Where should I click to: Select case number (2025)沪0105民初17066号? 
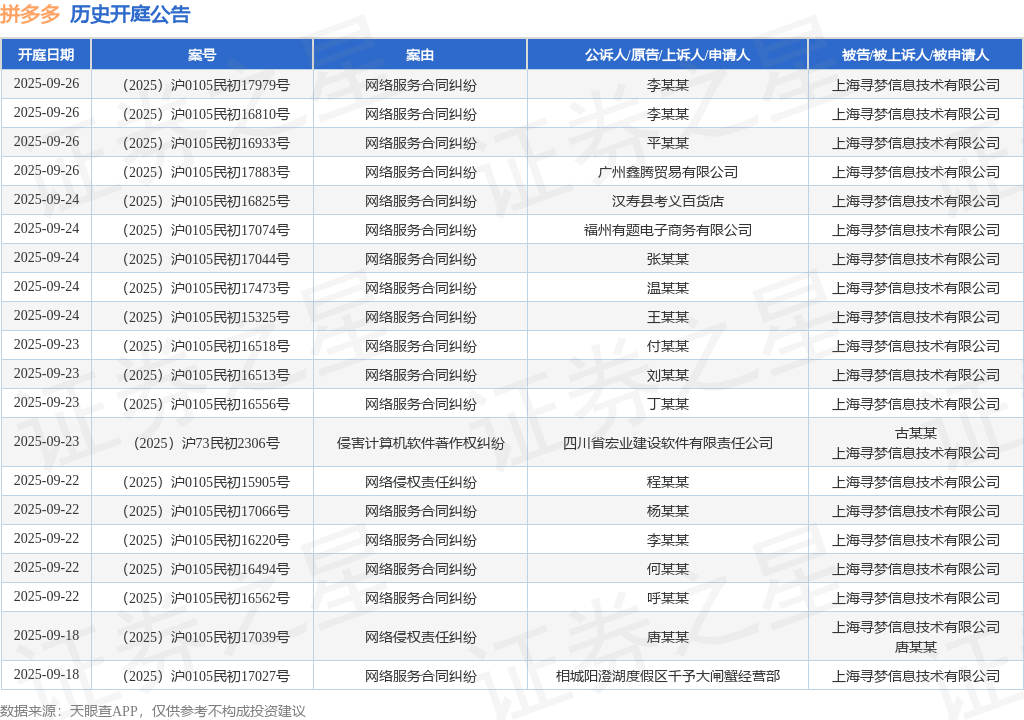pos(206,511)
